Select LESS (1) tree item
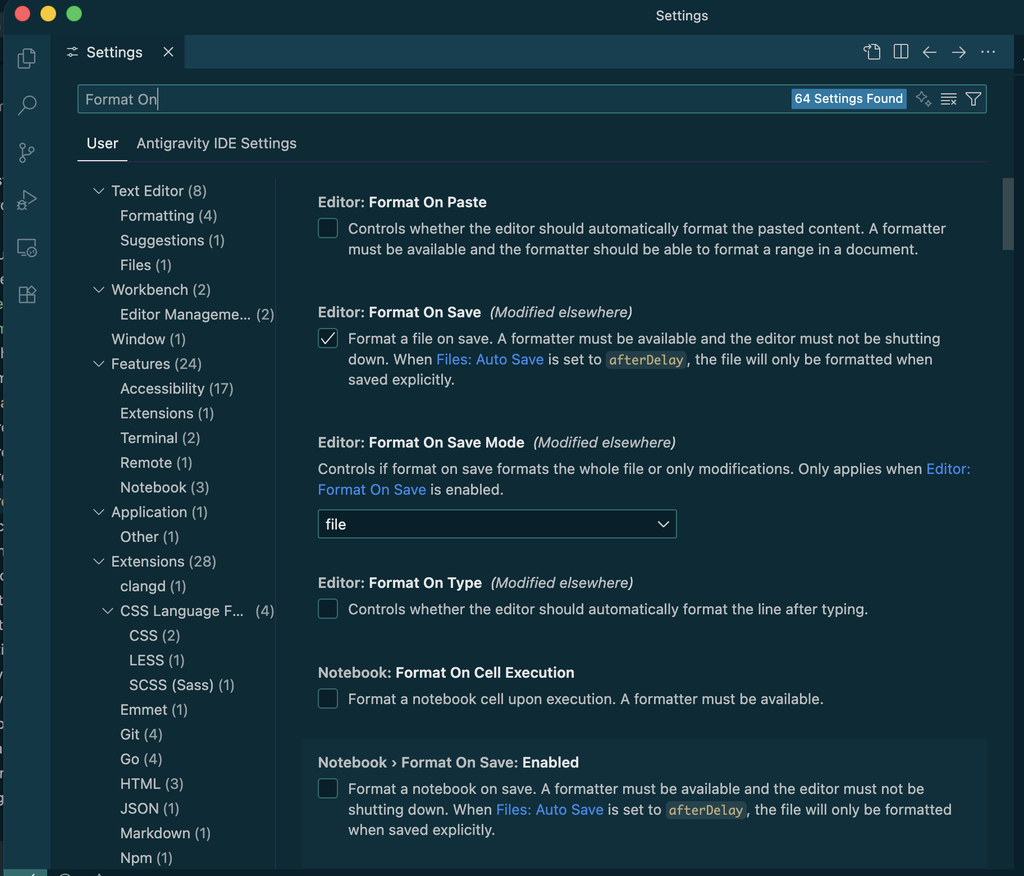Image resolution: width=1024 pixels, height=876 pixels. (x=157, y=660)
